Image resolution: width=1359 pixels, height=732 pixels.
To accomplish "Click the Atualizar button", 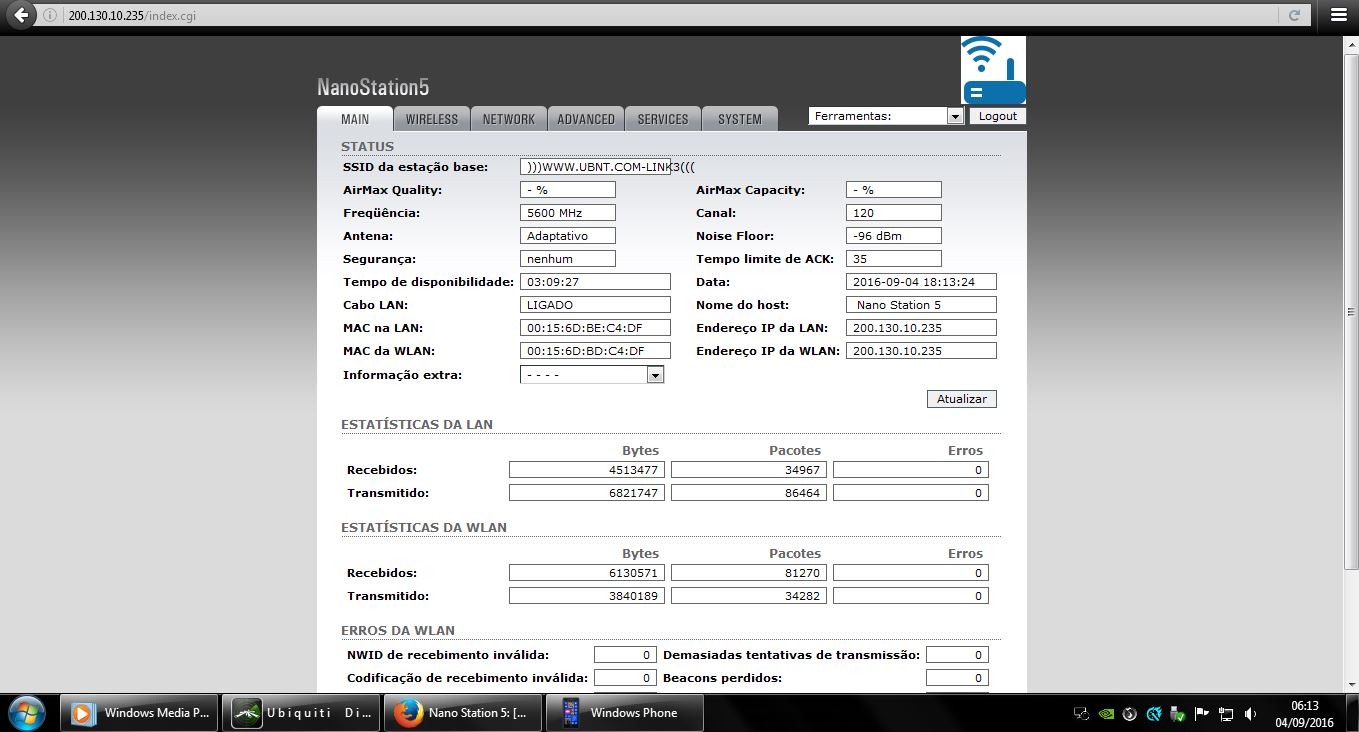I will (962, 399).
